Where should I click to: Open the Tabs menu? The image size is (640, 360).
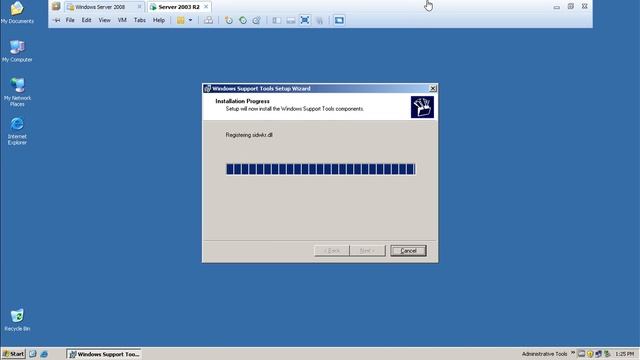point(140,20)
